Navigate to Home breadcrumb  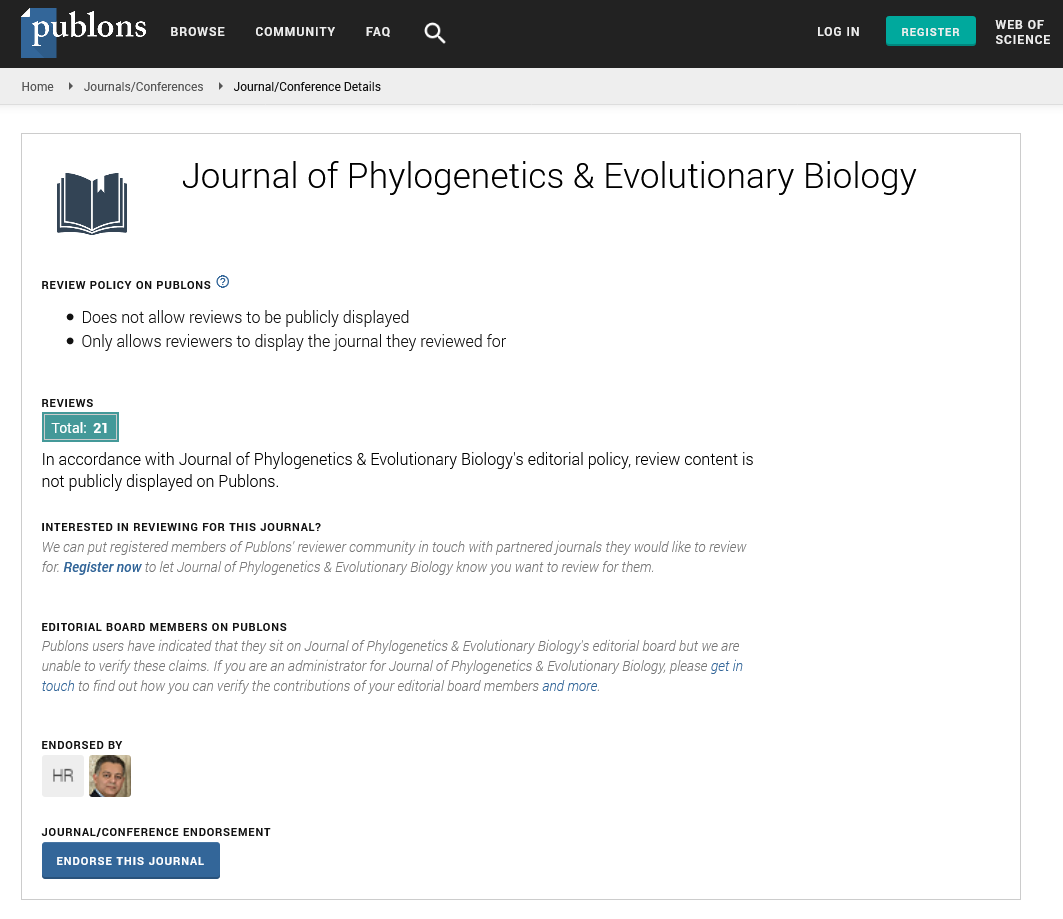click(x=38, y=87)
